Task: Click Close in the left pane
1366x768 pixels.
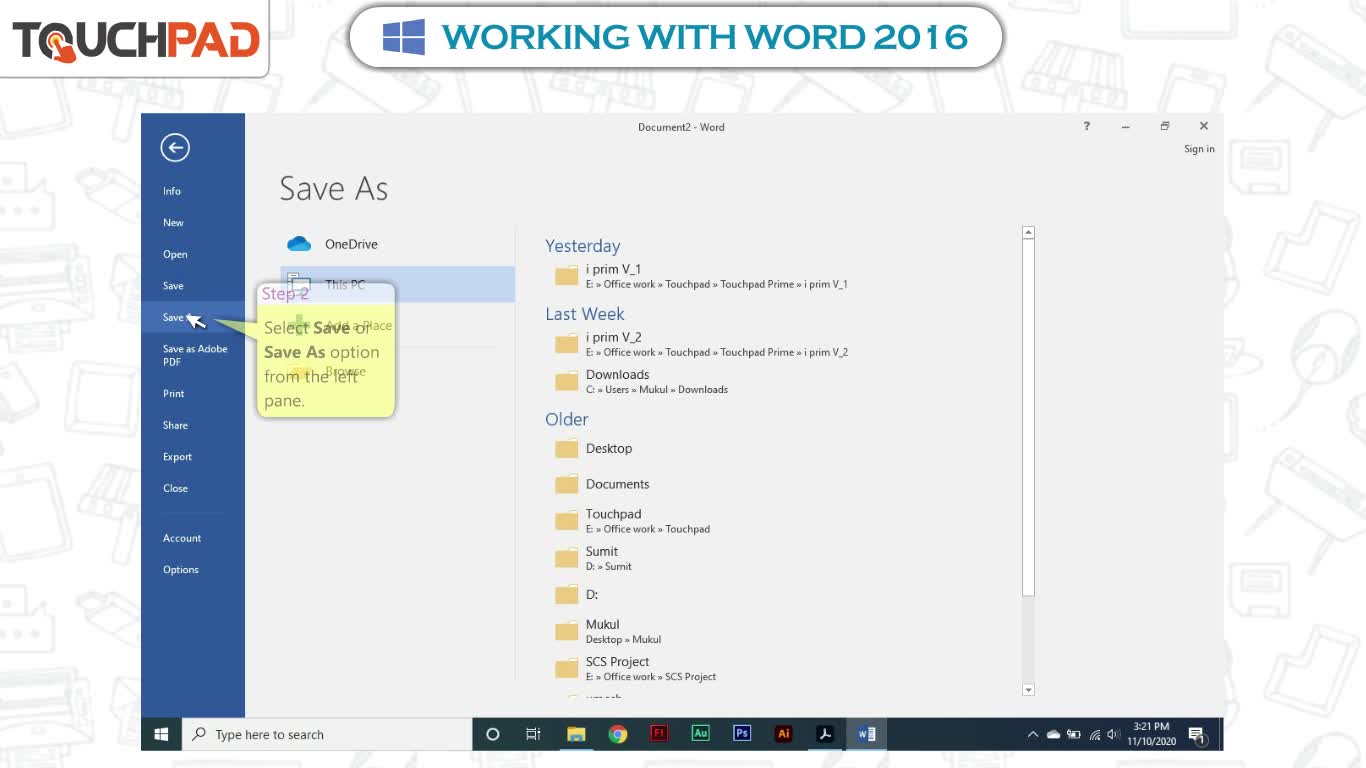Action: tap(175, 488)
